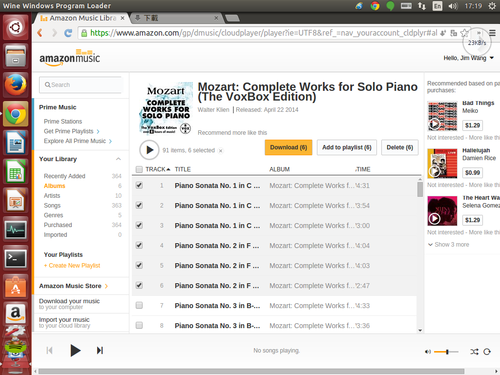Click Create New Playlist link
This screenshot has height=375, width=500.
point(72,266)
